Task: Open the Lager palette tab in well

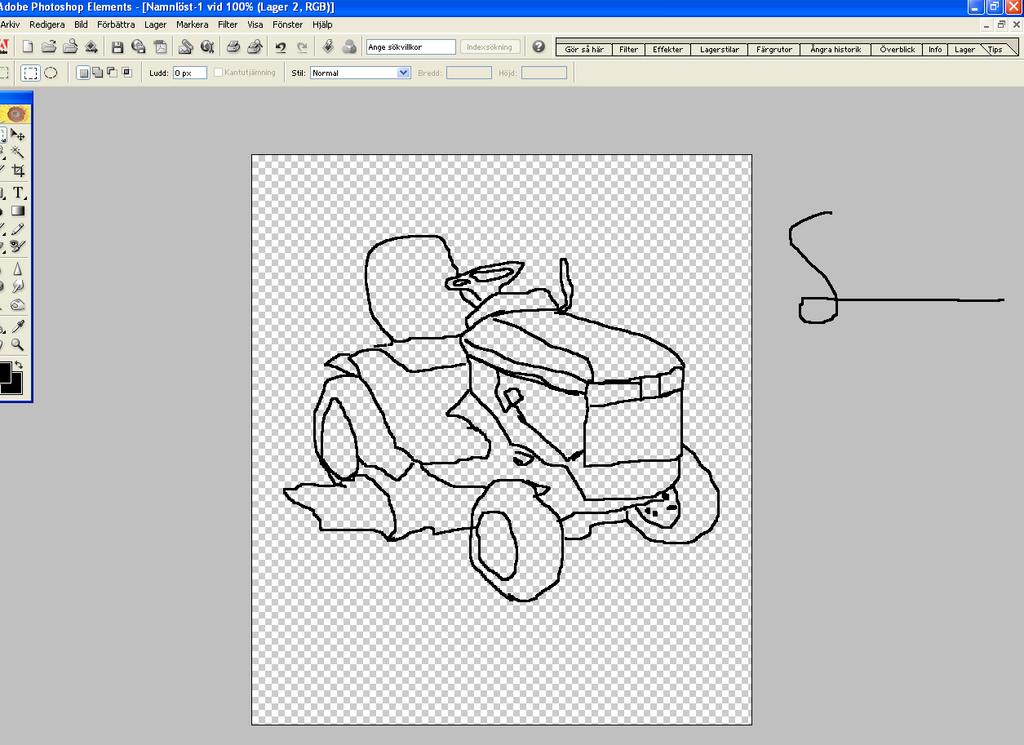Action: (x=964, y=50)
